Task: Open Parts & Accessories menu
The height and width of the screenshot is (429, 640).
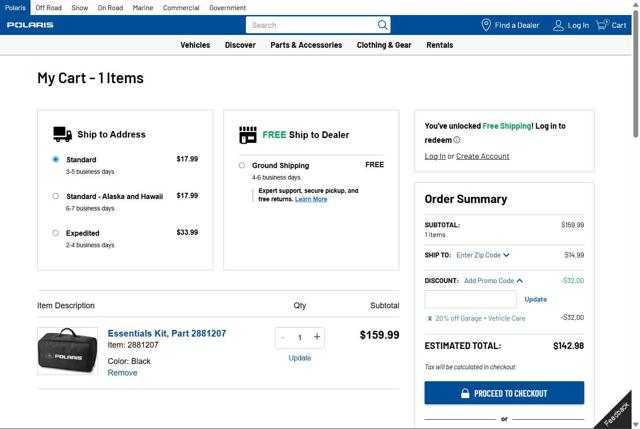Action: coord(306,45)
